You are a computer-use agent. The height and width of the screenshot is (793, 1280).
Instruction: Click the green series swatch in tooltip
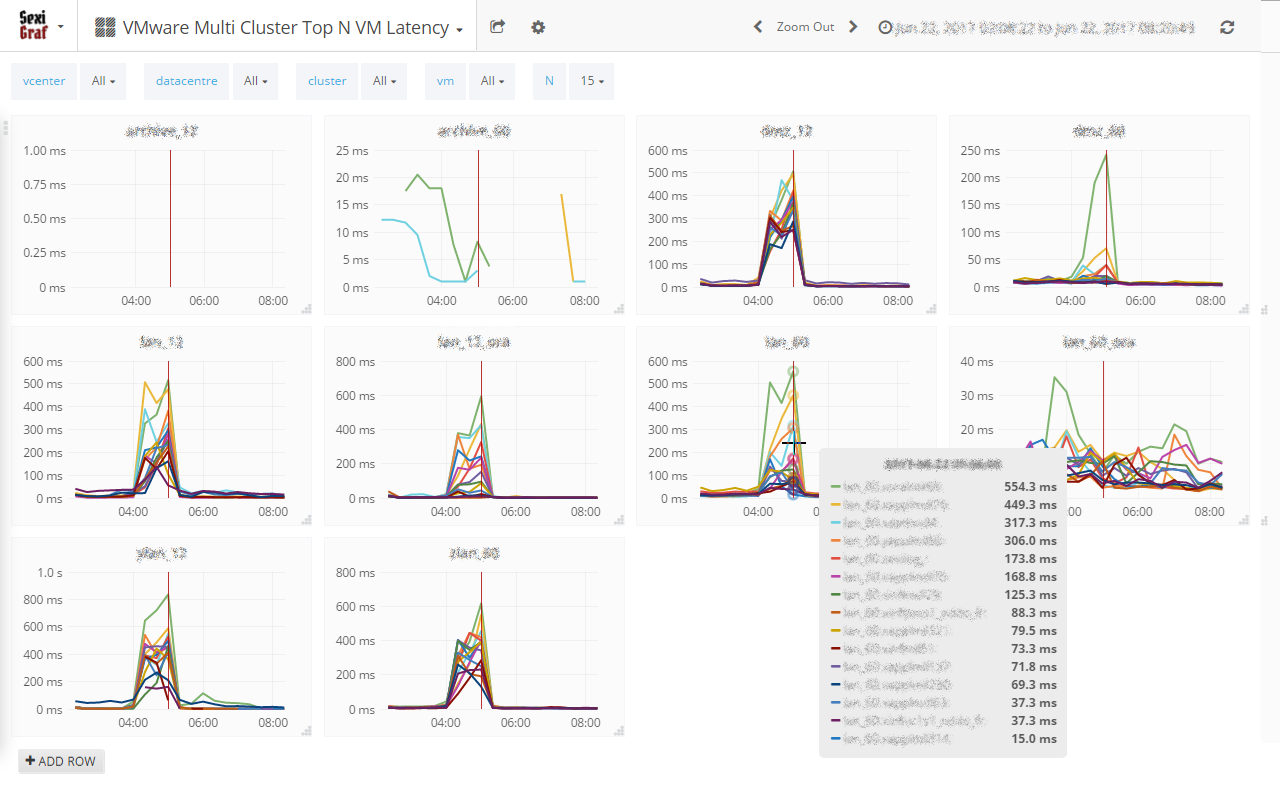[835, 487]
